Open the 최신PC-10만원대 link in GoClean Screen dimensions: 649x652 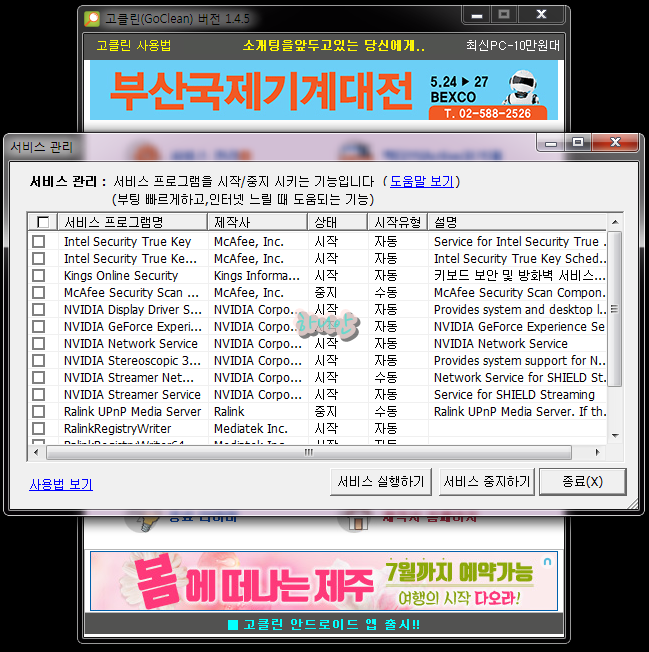[513, 45]
